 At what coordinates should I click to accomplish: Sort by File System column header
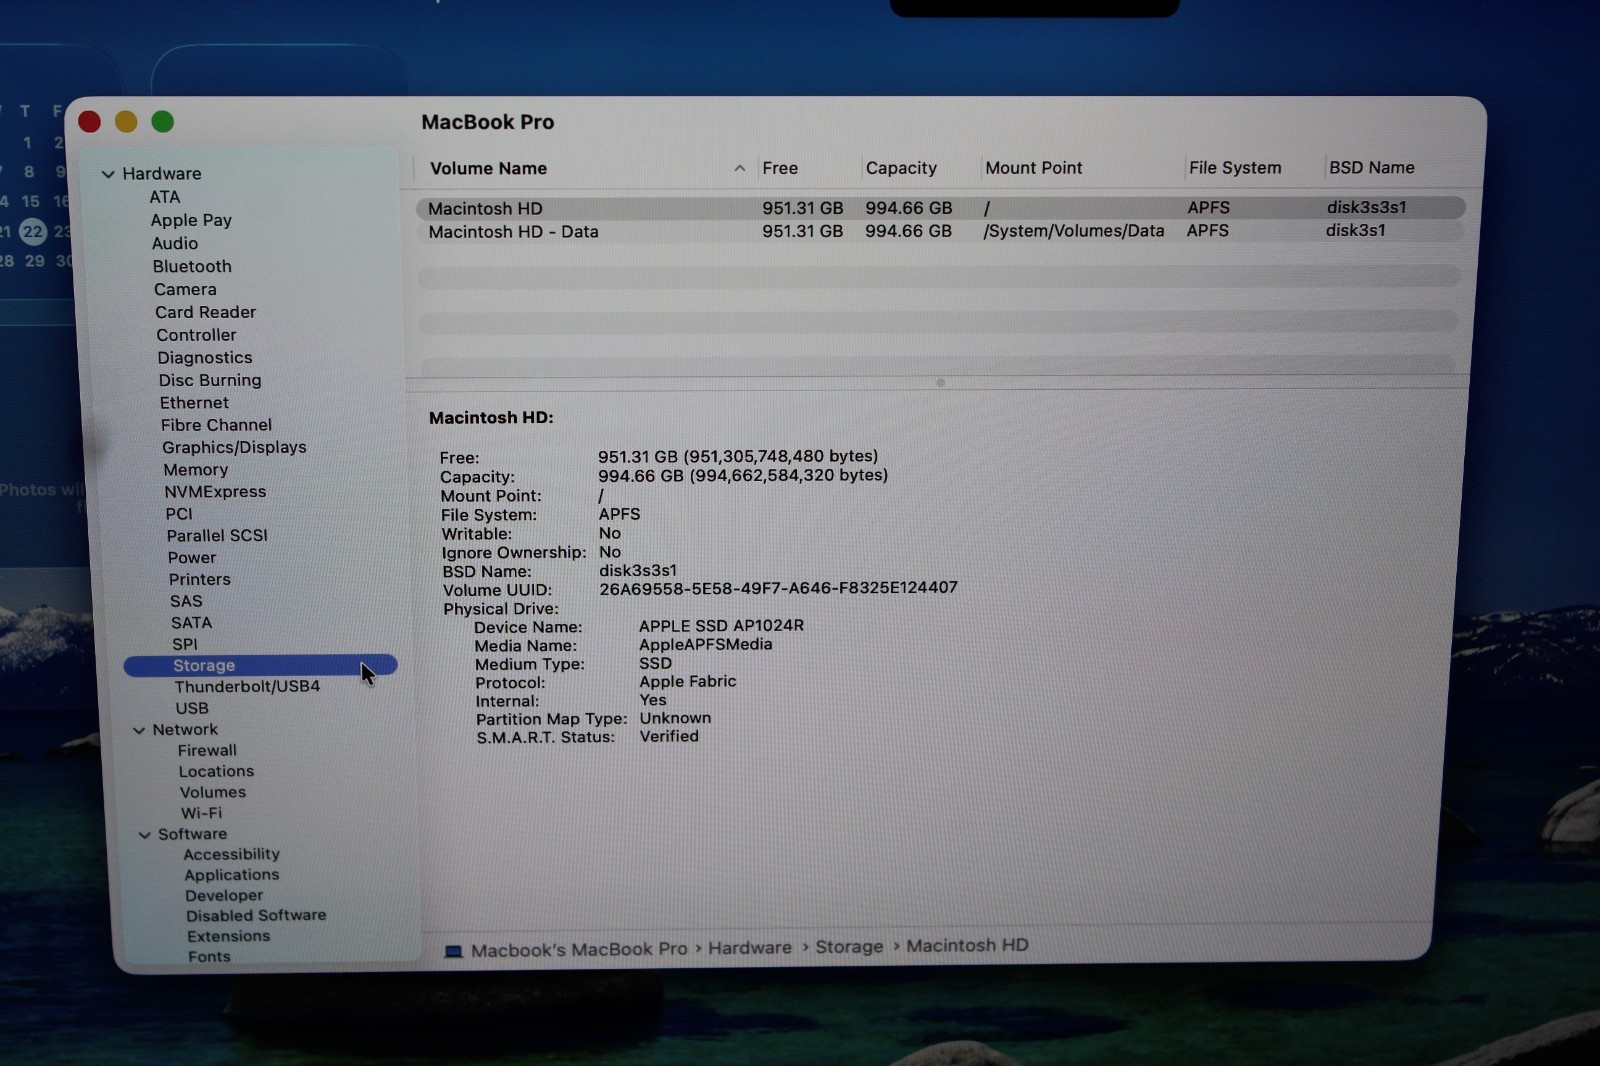1235,168
